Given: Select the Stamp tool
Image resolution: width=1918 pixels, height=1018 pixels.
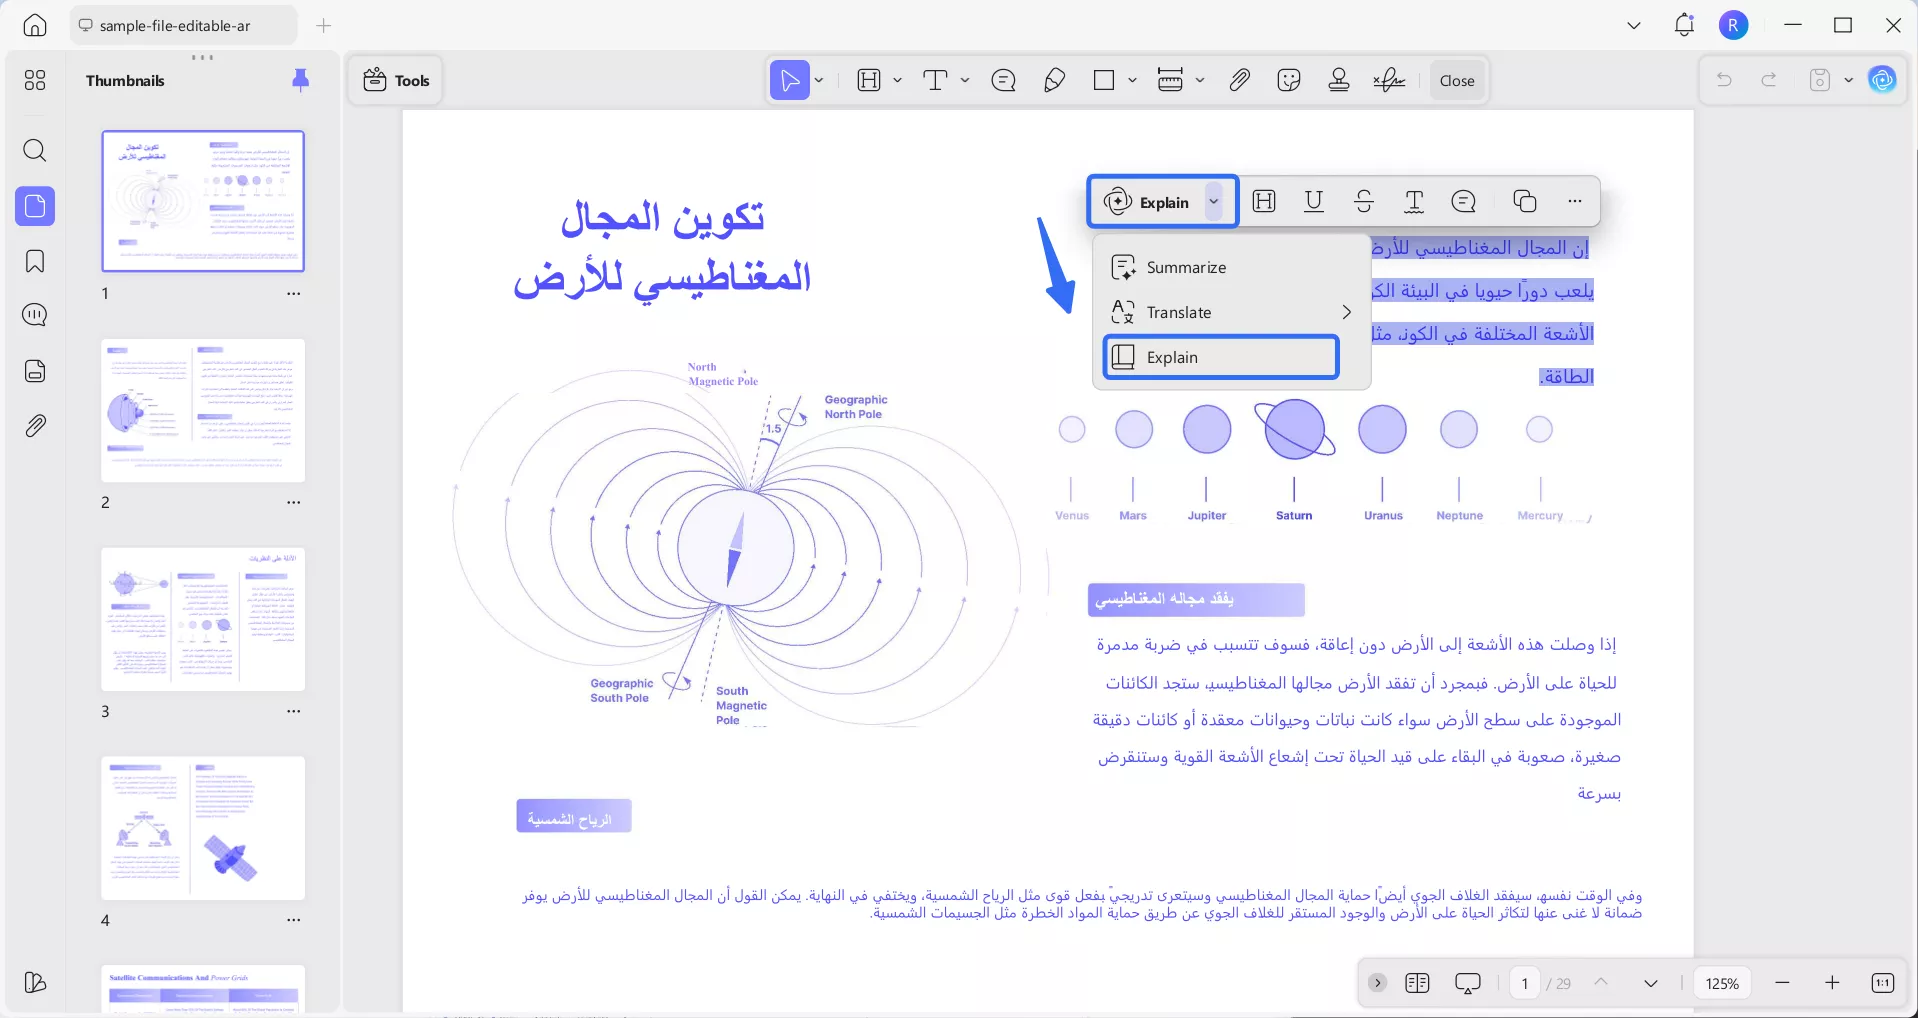Looking at the screenshot, I should [1339, 80].
